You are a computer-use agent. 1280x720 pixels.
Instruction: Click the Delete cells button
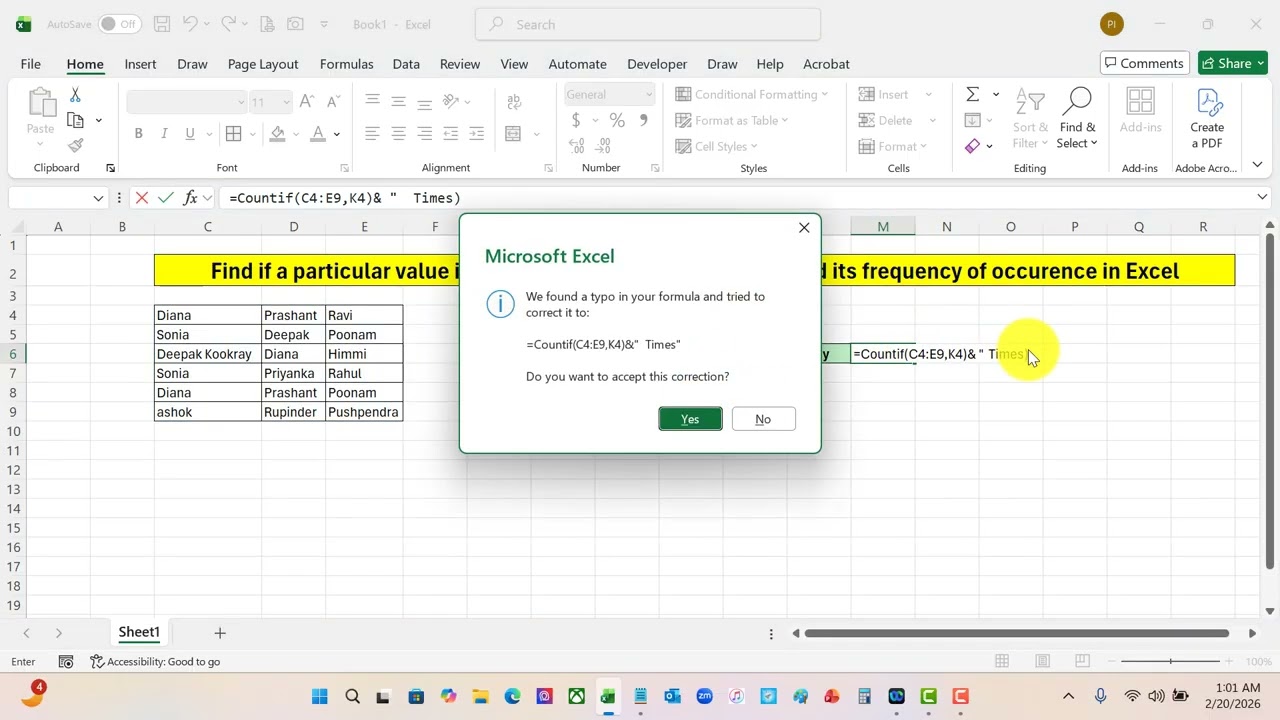click(885, 120)
